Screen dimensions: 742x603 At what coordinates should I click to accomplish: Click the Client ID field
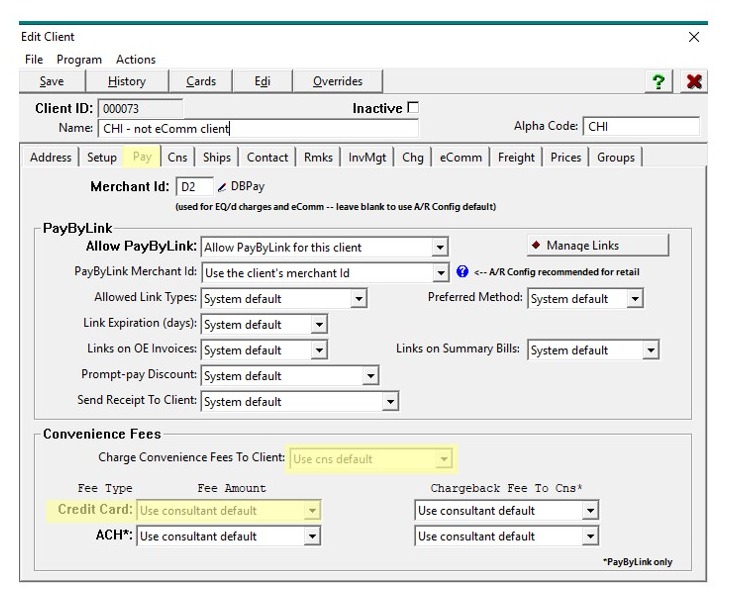[x=140, y=109]
